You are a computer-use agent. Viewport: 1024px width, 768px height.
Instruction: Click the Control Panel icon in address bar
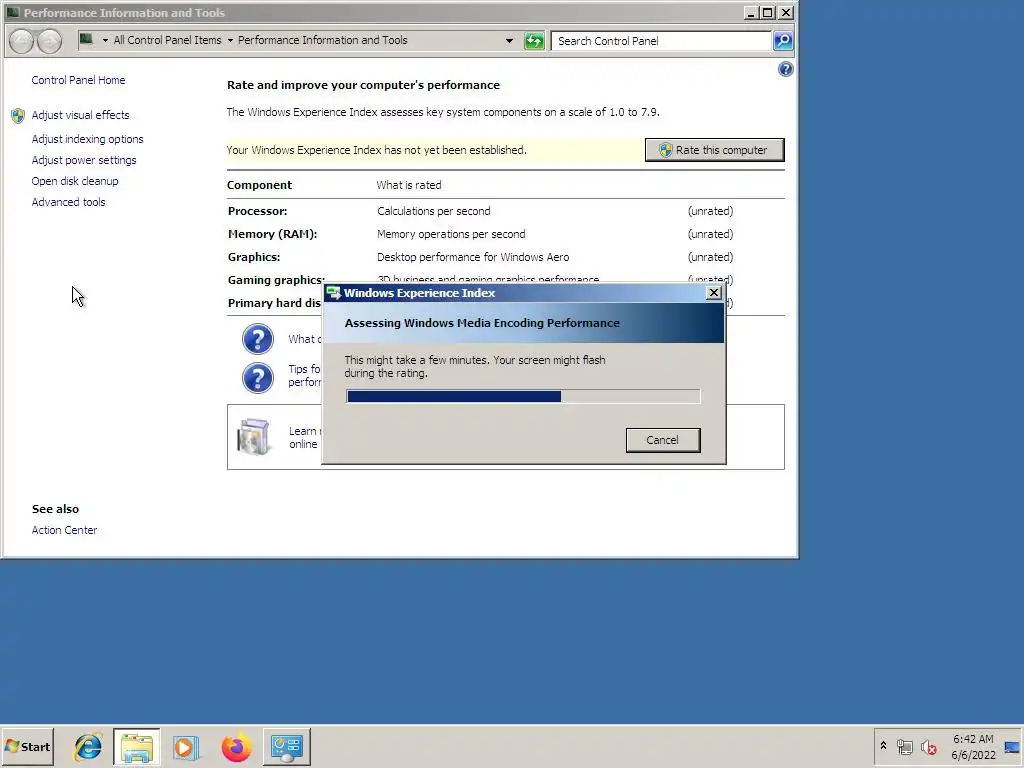pyautogui.click(x=86, y=40)
